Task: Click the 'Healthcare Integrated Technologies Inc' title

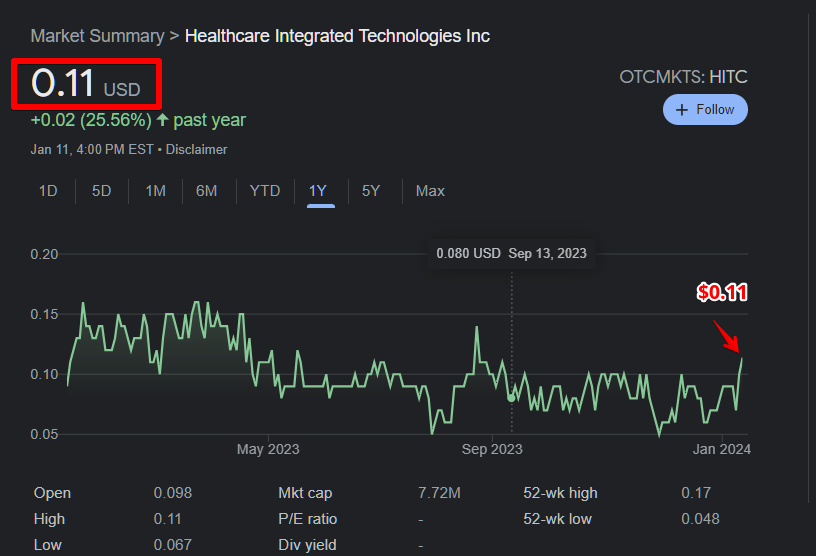Action: 337,36
